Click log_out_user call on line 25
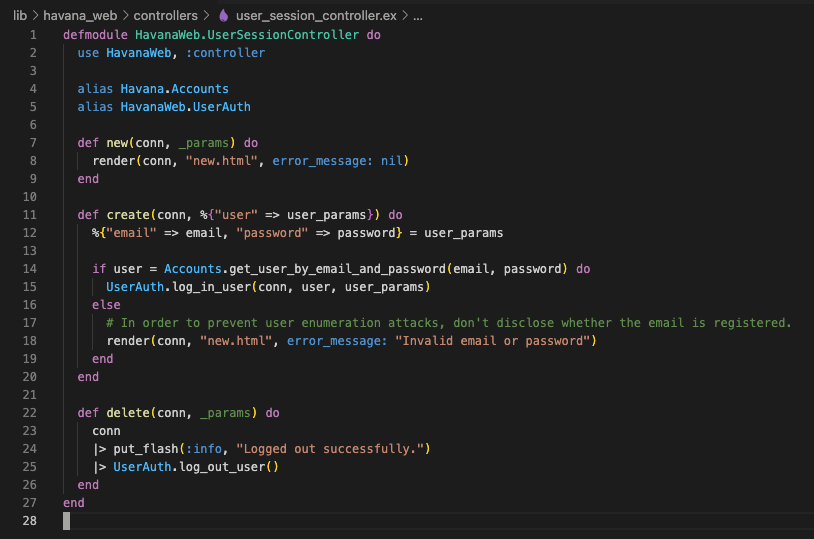The width and height of the screenshot is (814, 539). (x=219, y=467)
